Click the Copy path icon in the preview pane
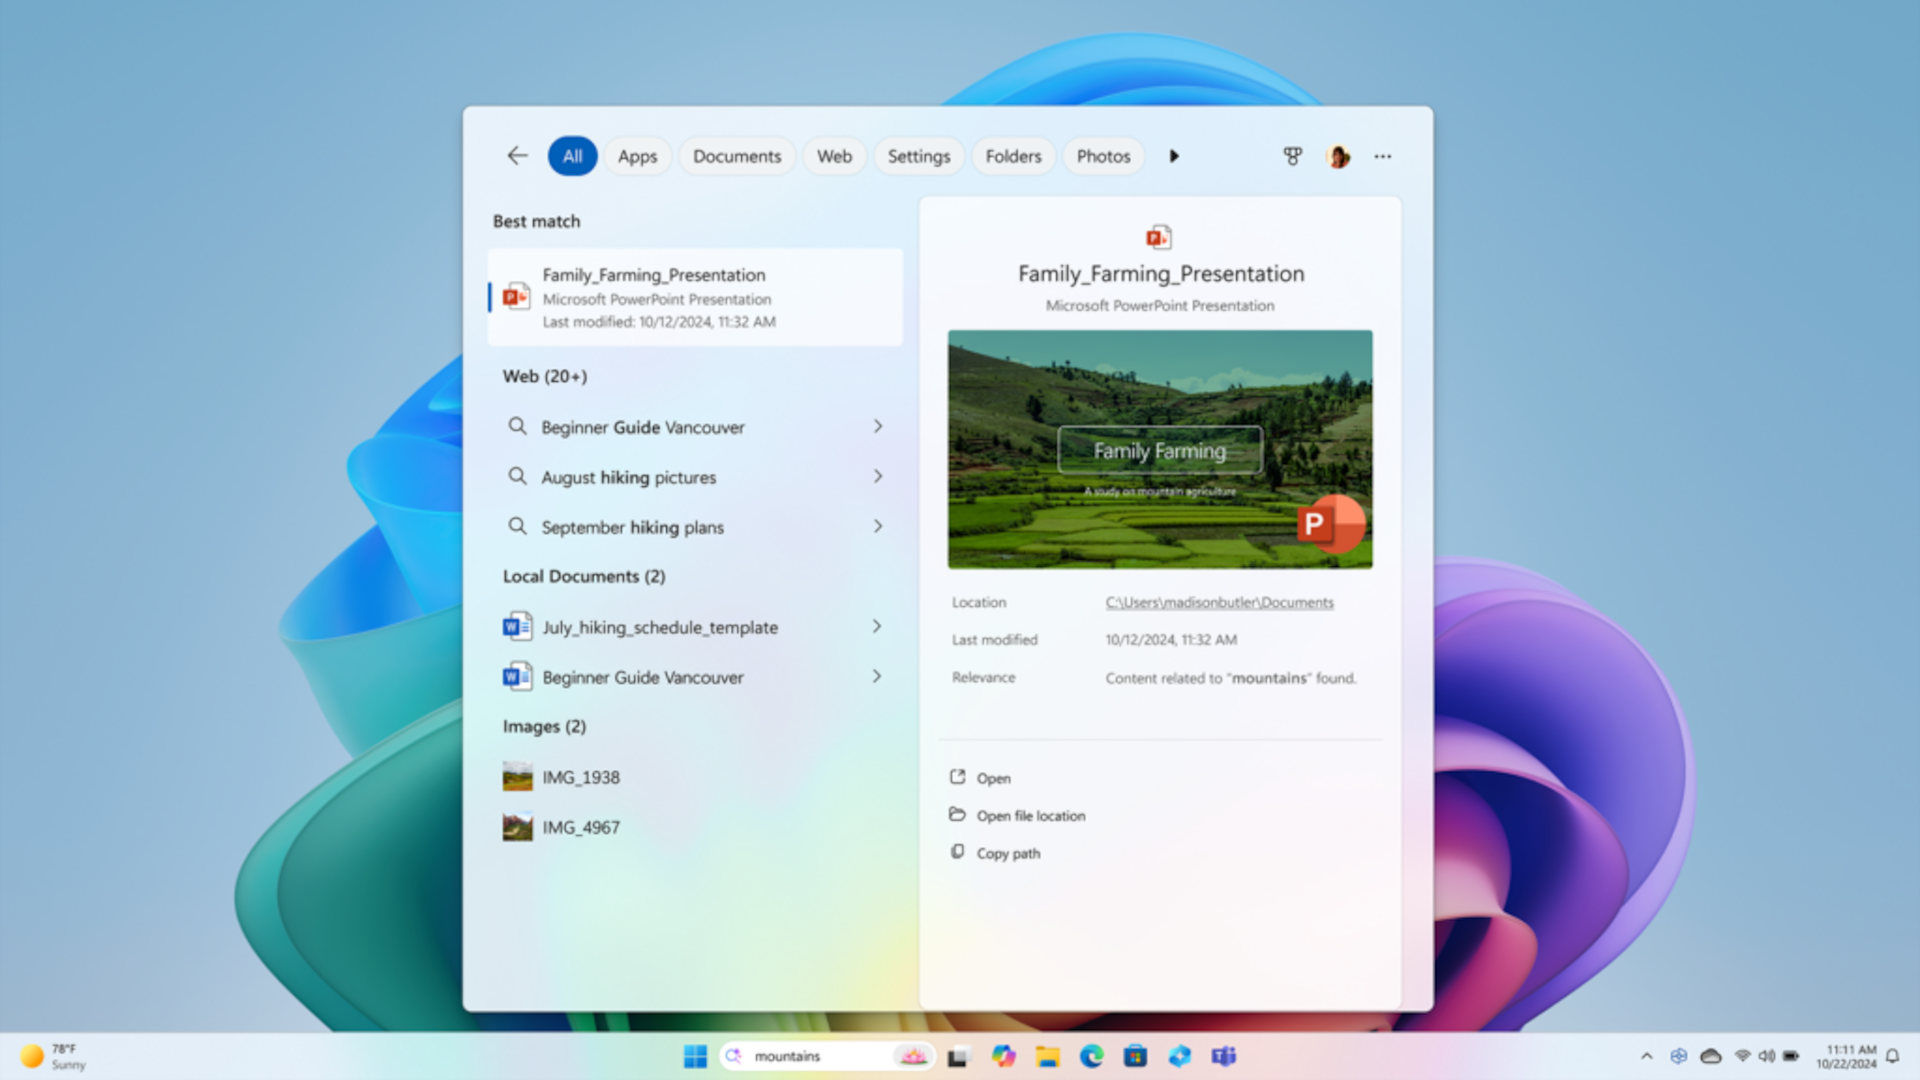 959,852
